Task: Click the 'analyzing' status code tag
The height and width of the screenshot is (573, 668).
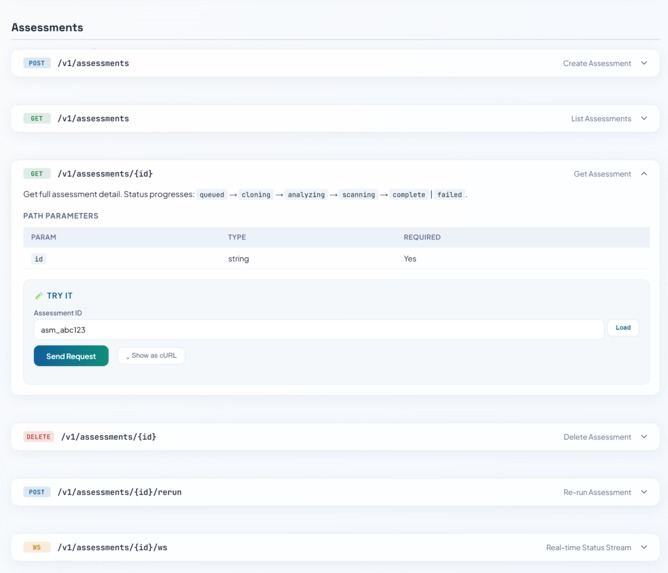Action: pos(306,195)
